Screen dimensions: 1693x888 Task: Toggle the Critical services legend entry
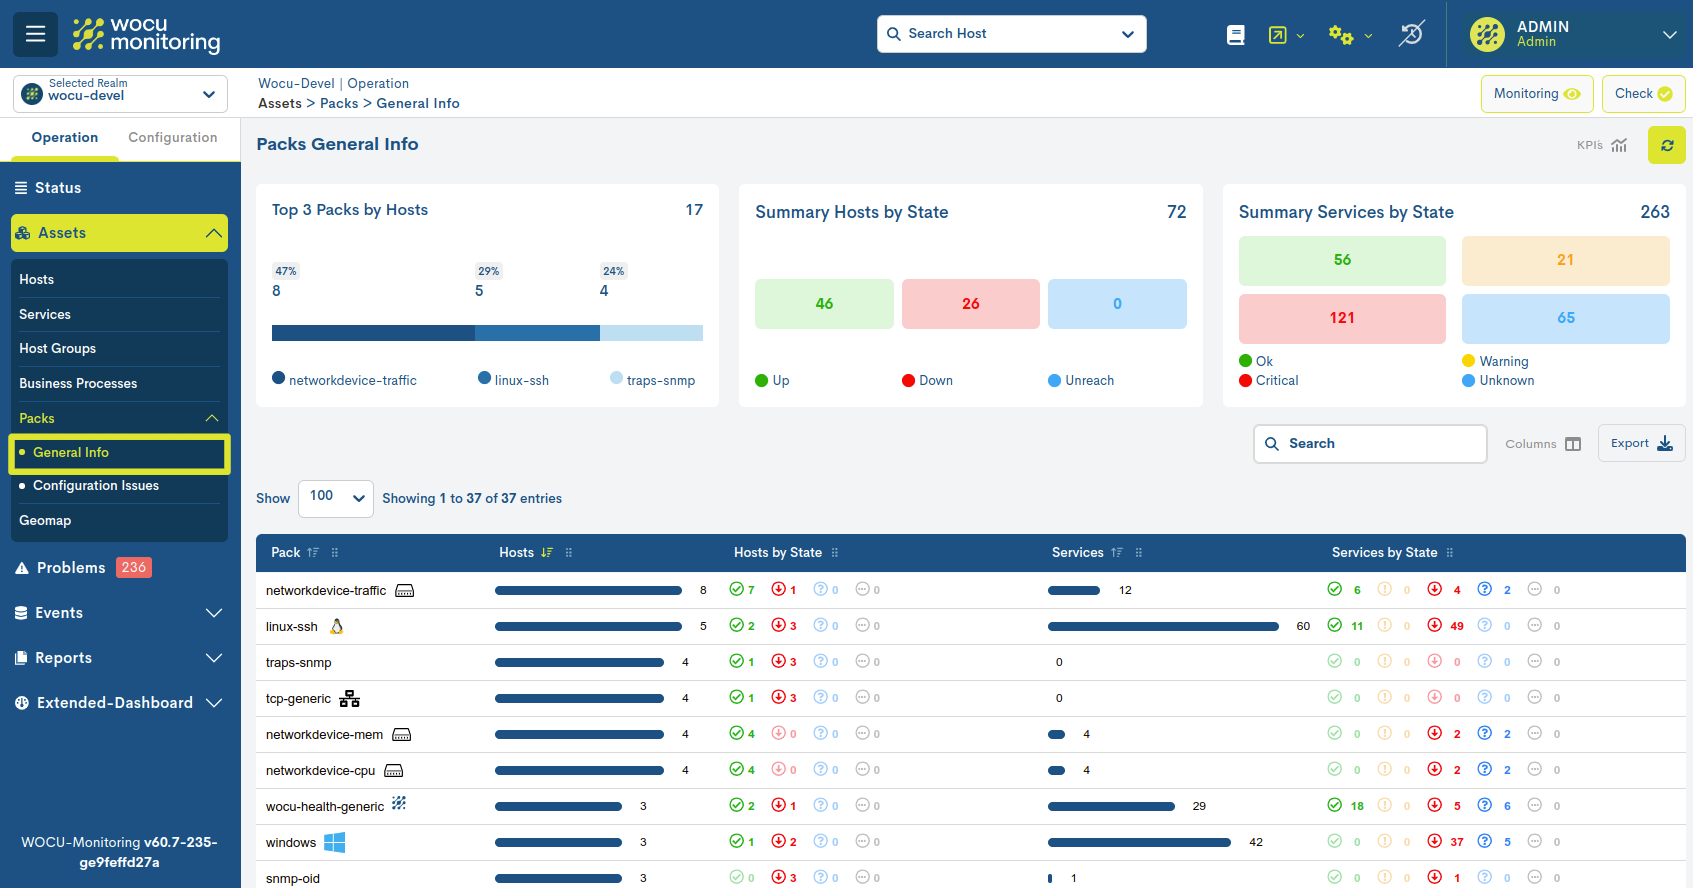click(x=1268, y=380)
